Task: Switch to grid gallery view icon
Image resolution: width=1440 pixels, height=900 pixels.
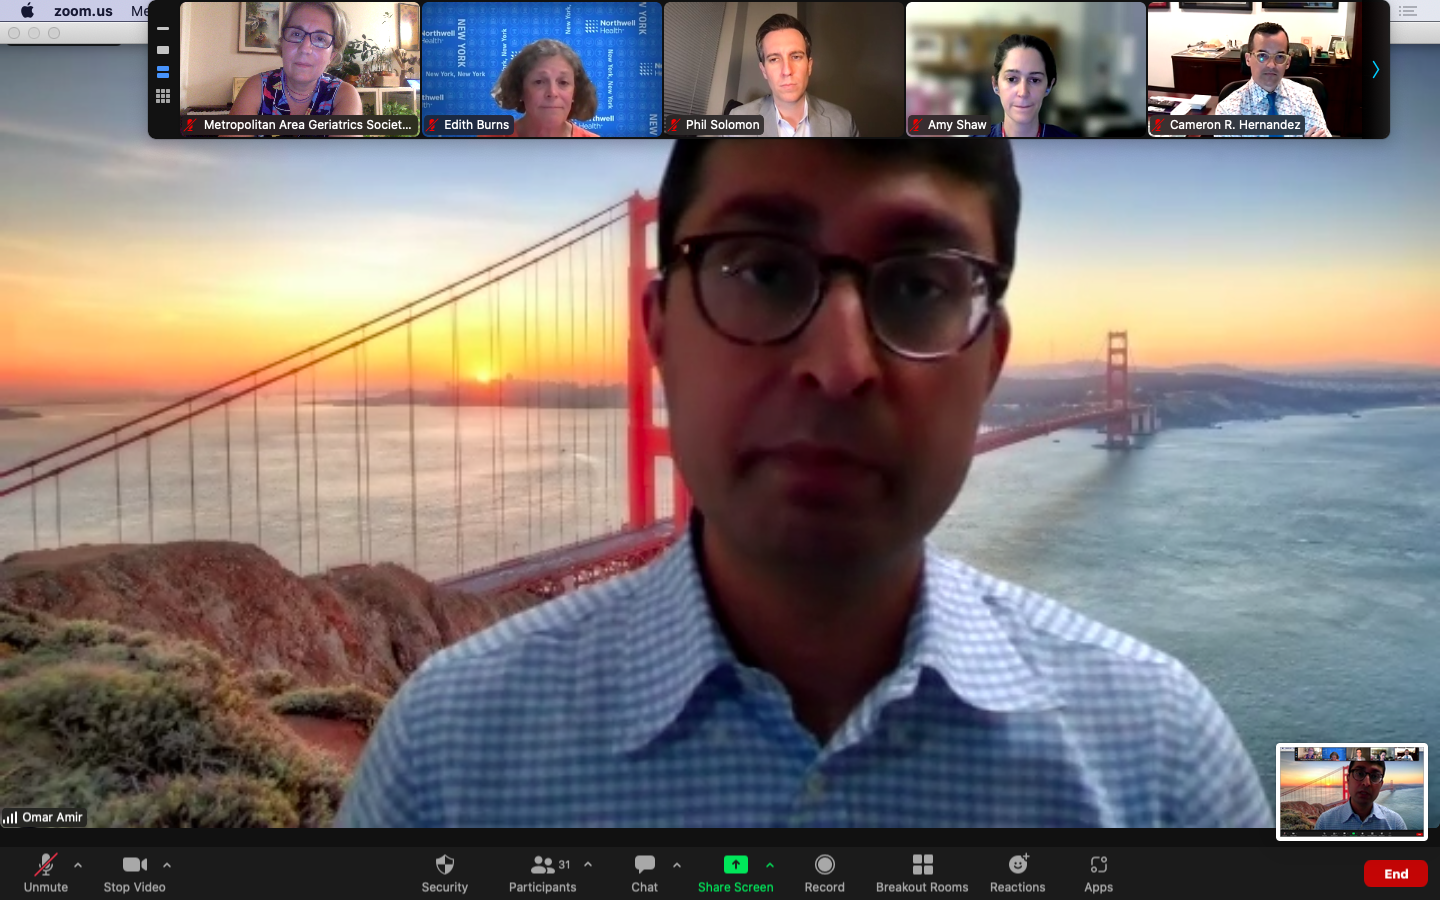Action: [163, 97]
